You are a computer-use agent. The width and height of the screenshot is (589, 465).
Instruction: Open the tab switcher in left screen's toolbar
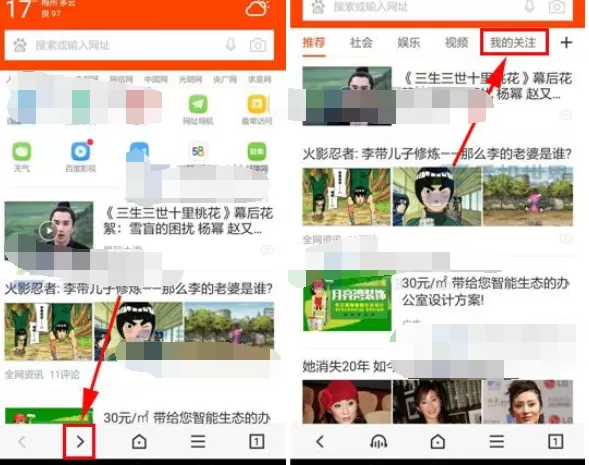[x=257, y=441]
